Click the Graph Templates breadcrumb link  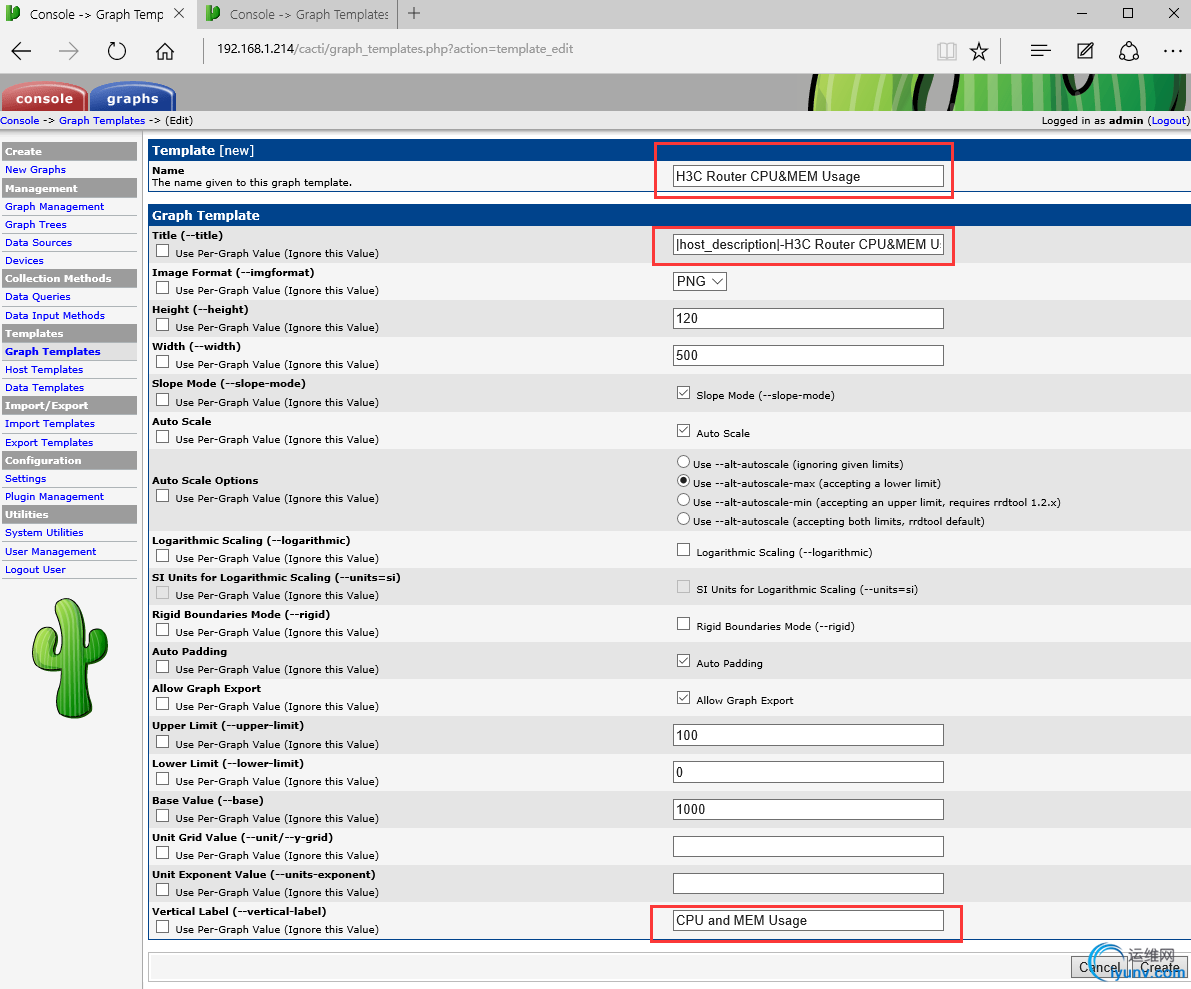pos(102,121)
